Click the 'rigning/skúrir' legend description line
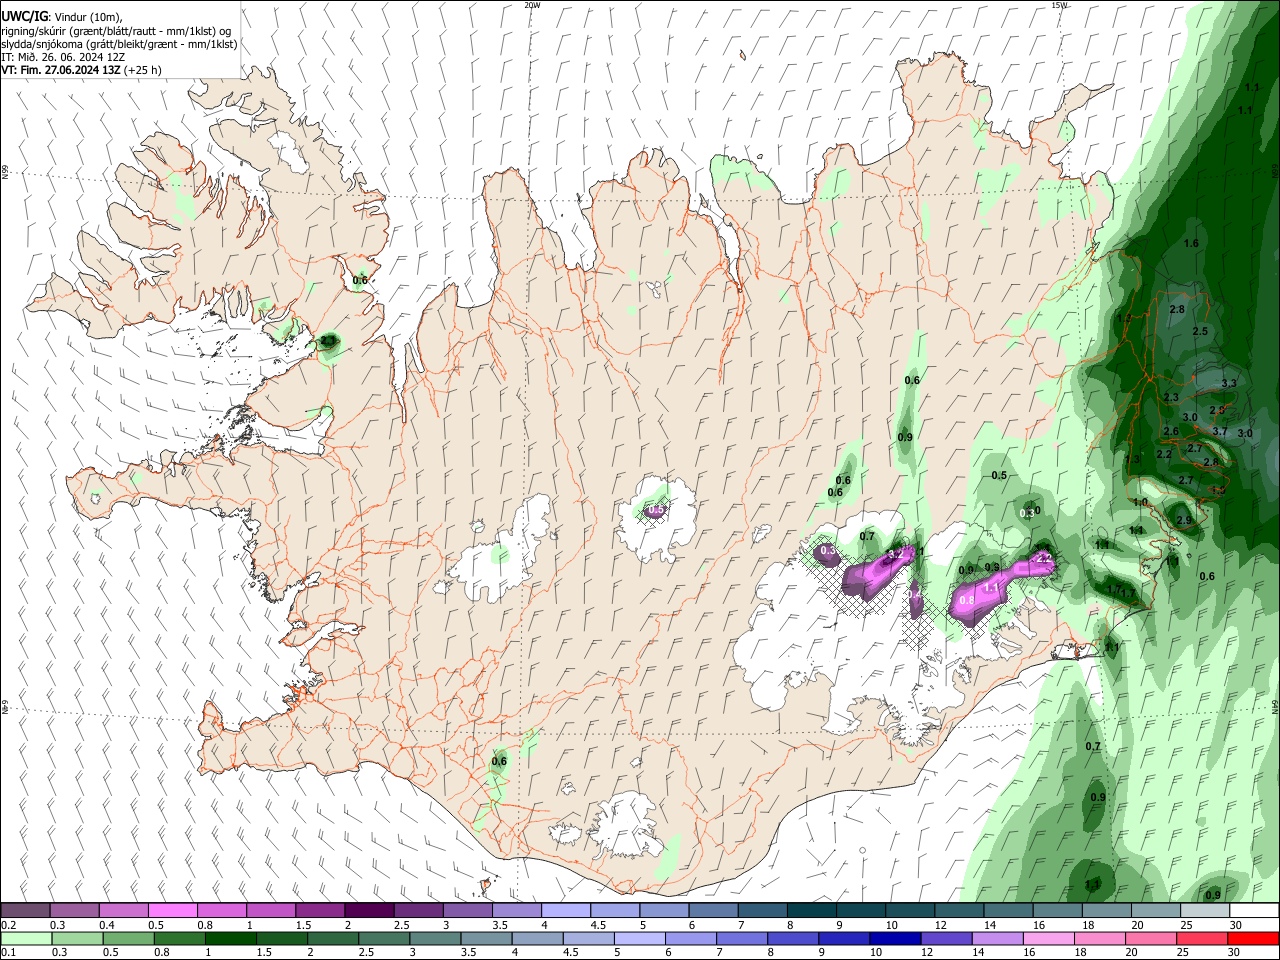The width and height of the screenshot is (1280, 960). (116, 31)
